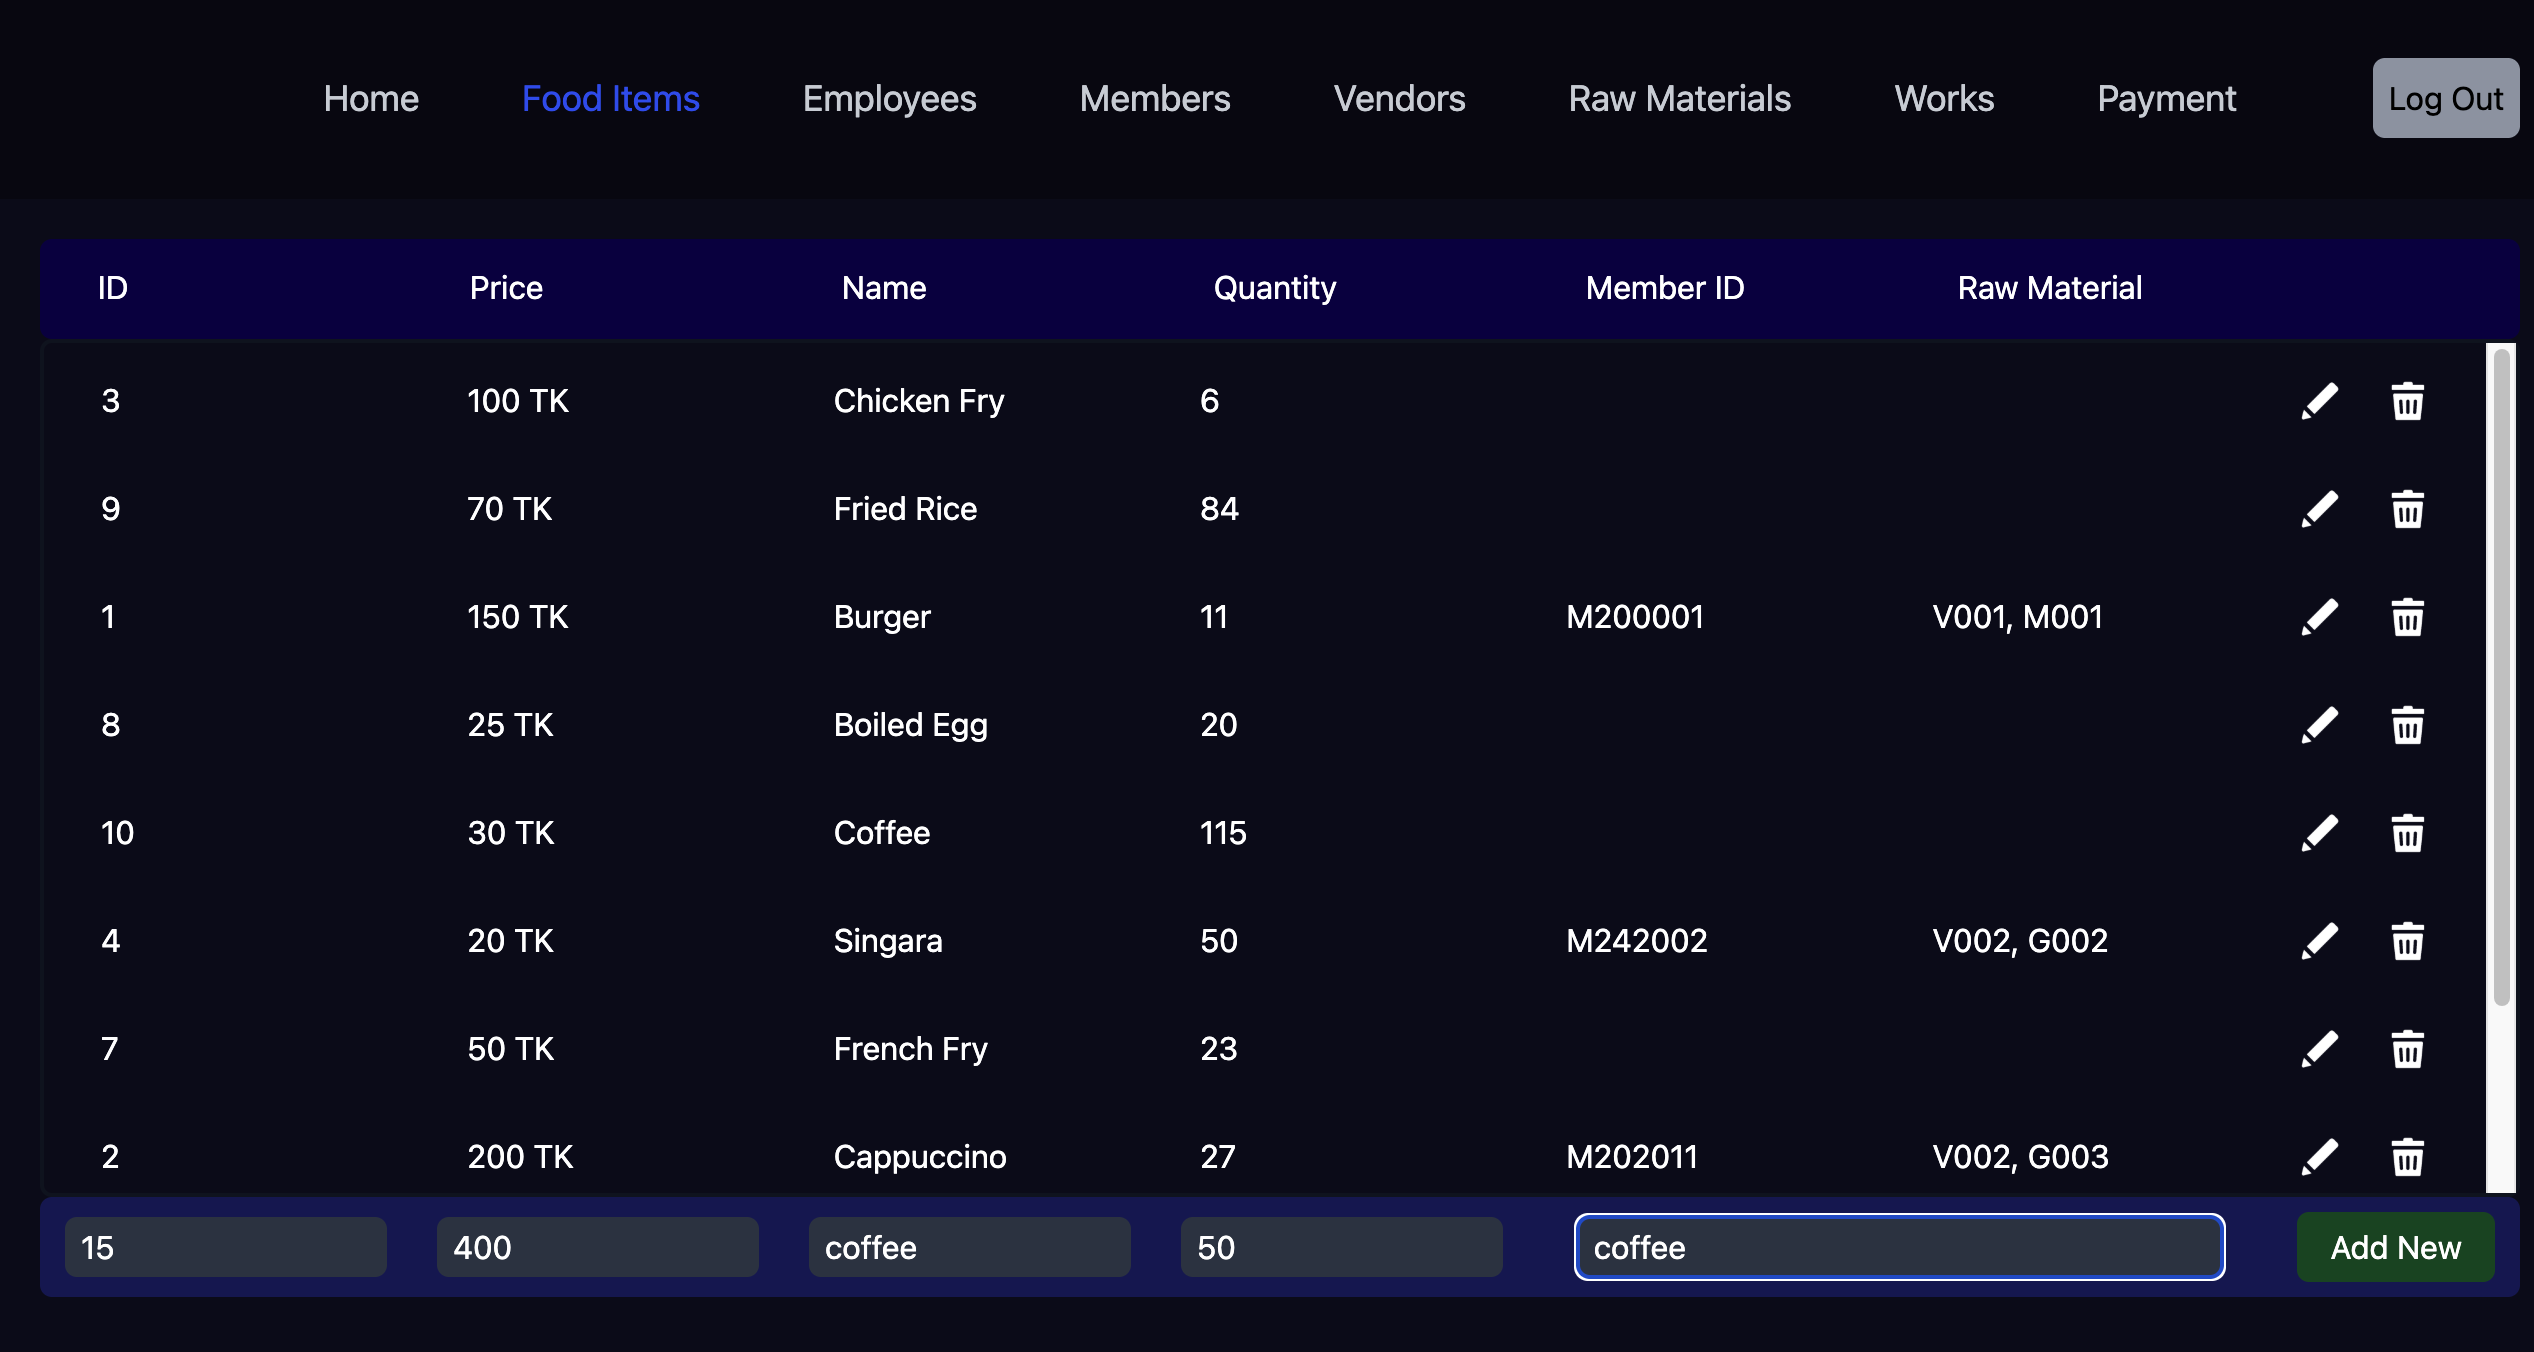Click the Price column header
This screenshot has width=2534, height=1352.
(506, 288)
